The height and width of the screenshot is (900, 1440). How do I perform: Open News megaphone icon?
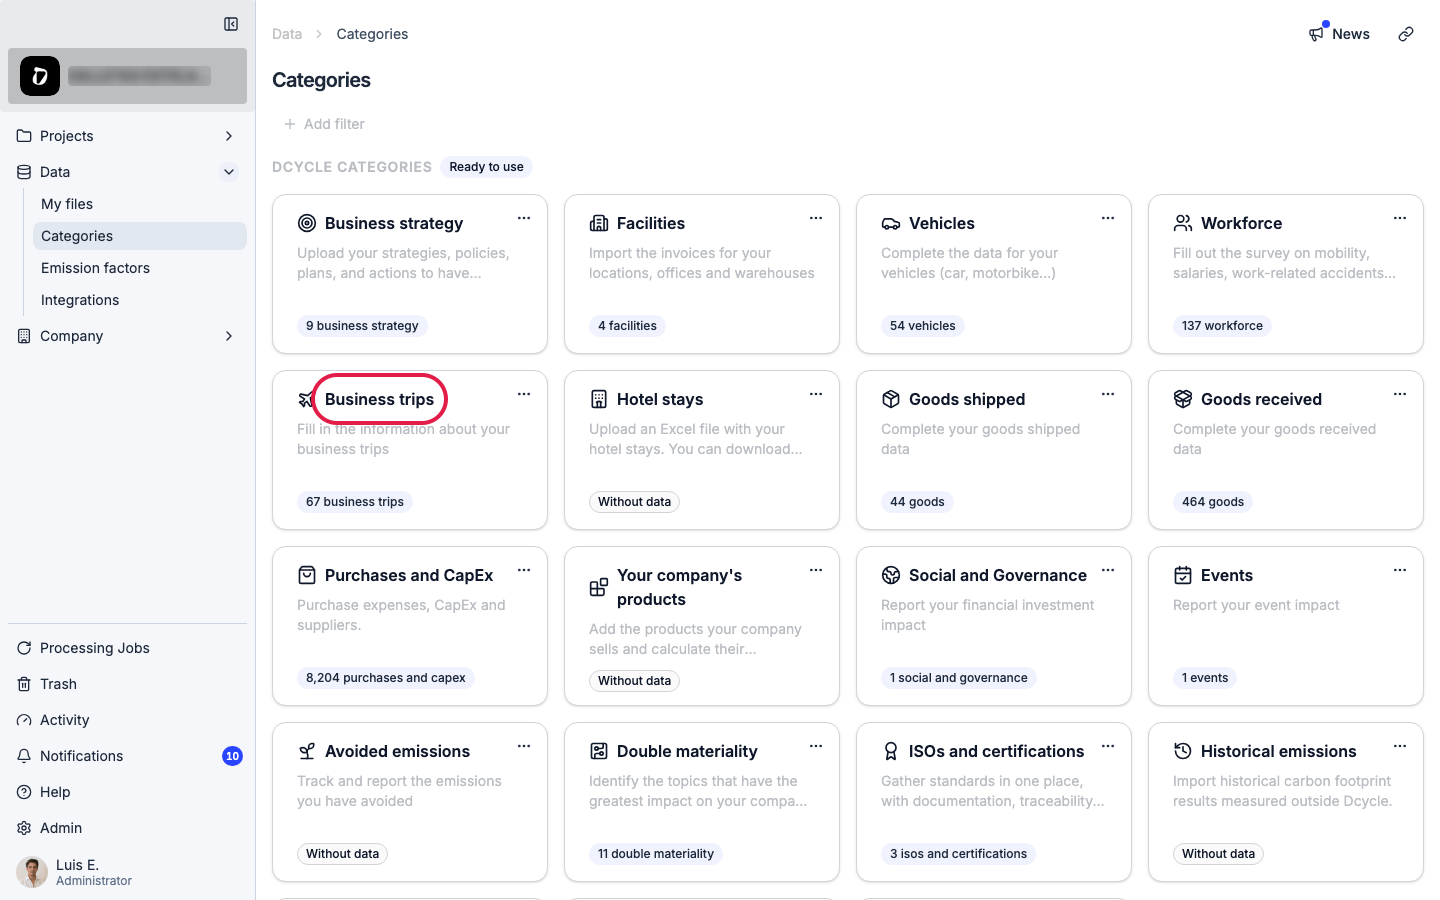coord(1316,34)
